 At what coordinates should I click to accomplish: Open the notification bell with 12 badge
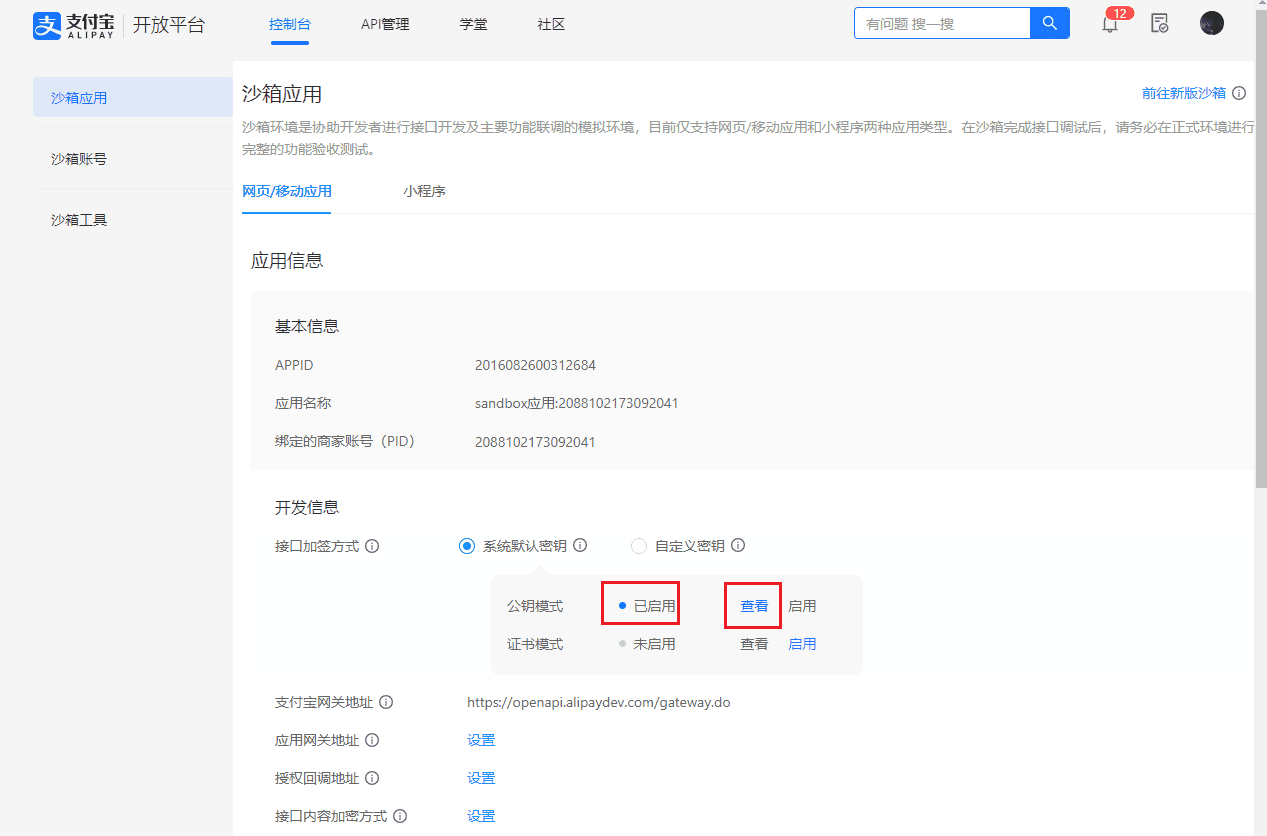pos(1110,23)
